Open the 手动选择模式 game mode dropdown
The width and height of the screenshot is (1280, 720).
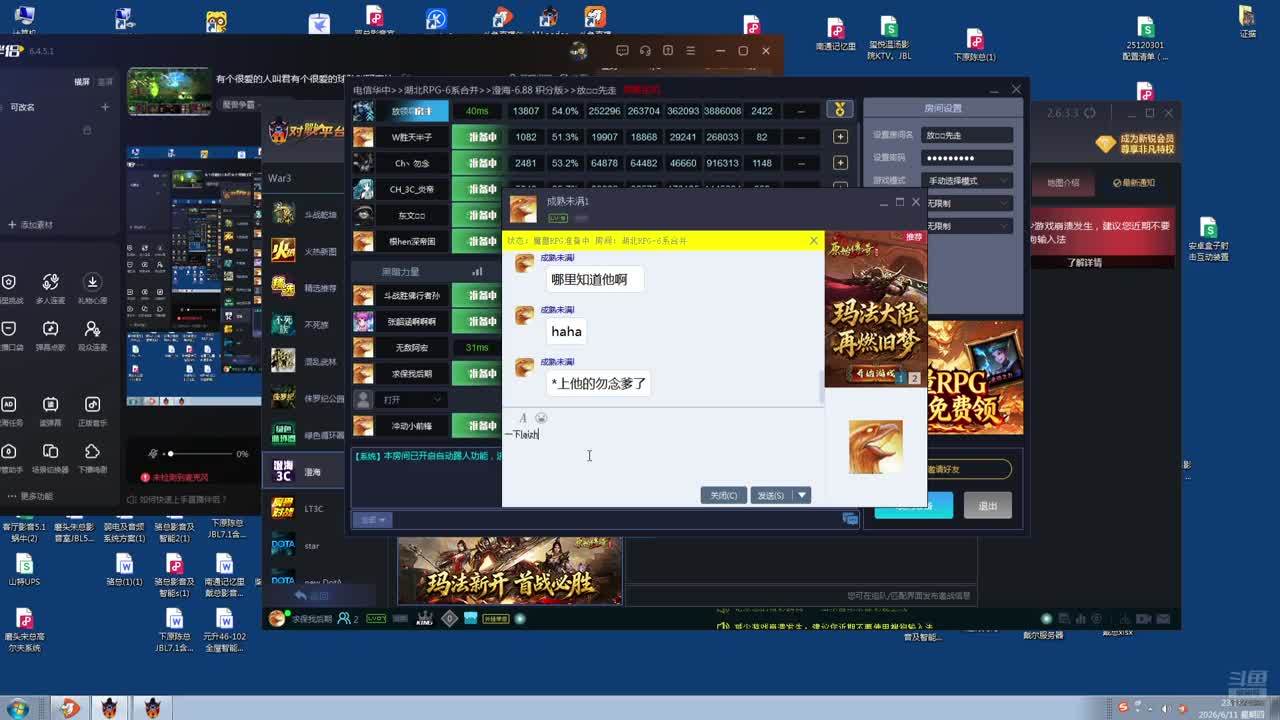click(x=967, y=181)
